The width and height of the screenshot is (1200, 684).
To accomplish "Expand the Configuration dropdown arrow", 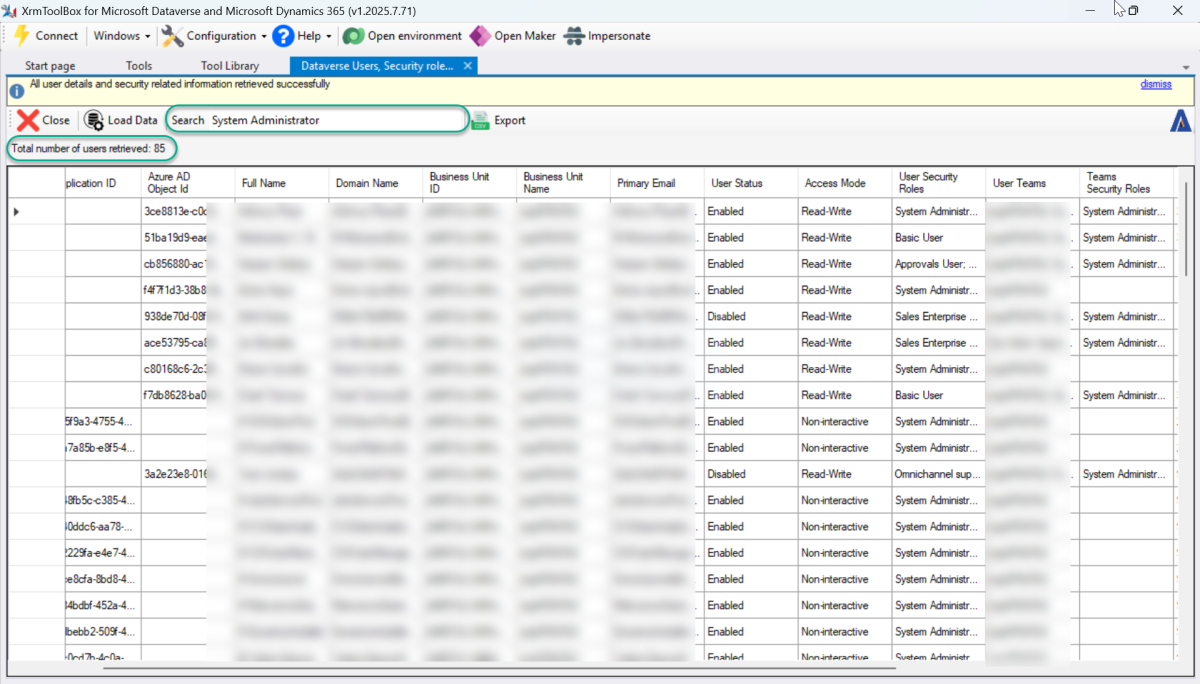I will coord(264,37).
